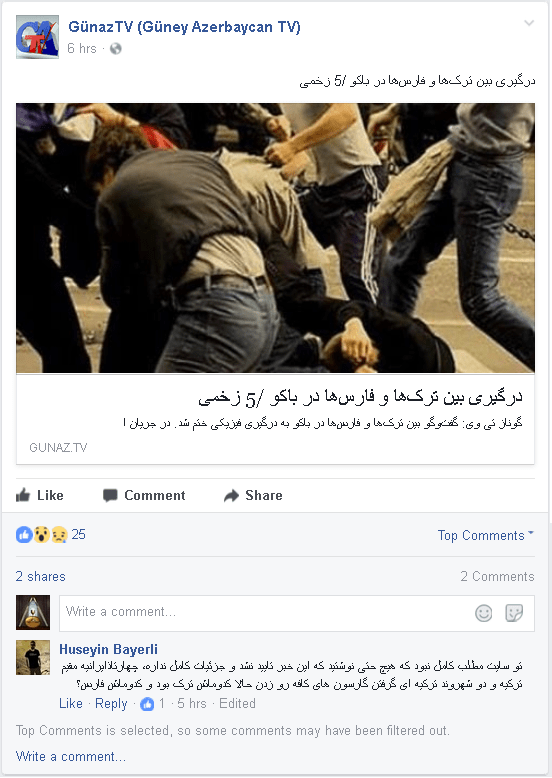This screenshot has width=552, height=778.
Task: Open the sticker picker icon
Action: (514, 613)
